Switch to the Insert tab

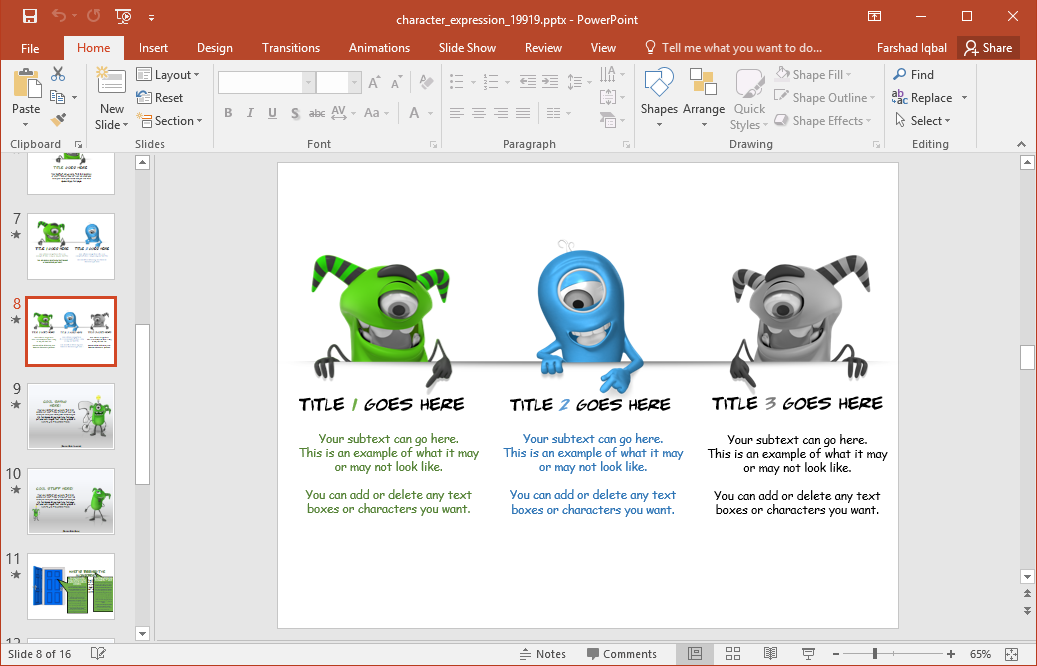[x=153, y=48]
